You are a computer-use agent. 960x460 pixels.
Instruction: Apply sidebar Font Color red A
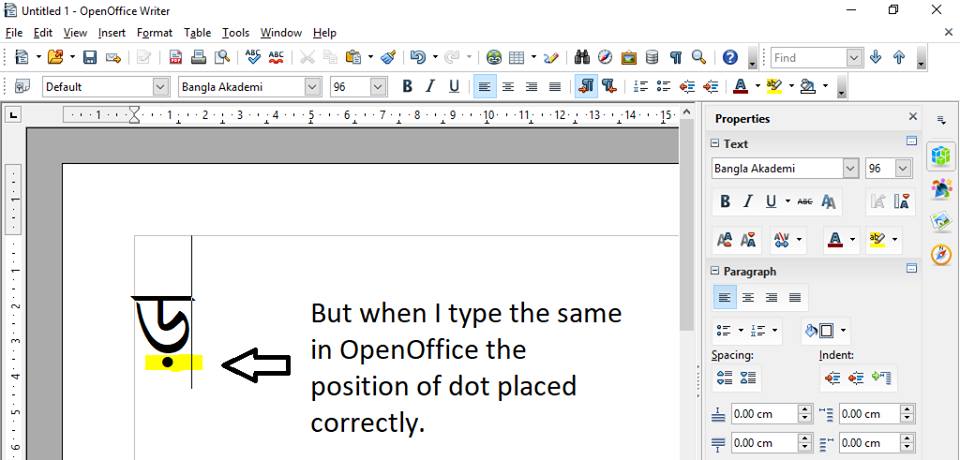click(834, 239)
